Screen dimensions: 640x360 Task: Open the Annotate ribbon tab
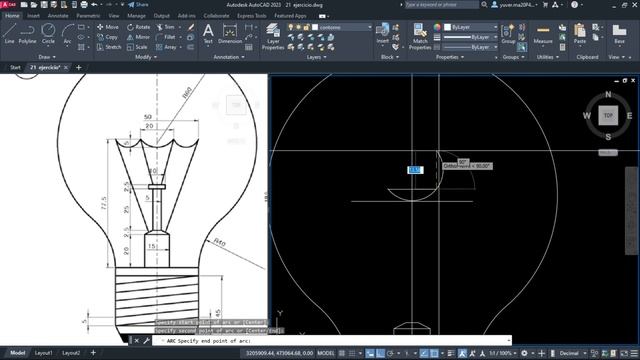pyautogui.click(x=58, y=16)
